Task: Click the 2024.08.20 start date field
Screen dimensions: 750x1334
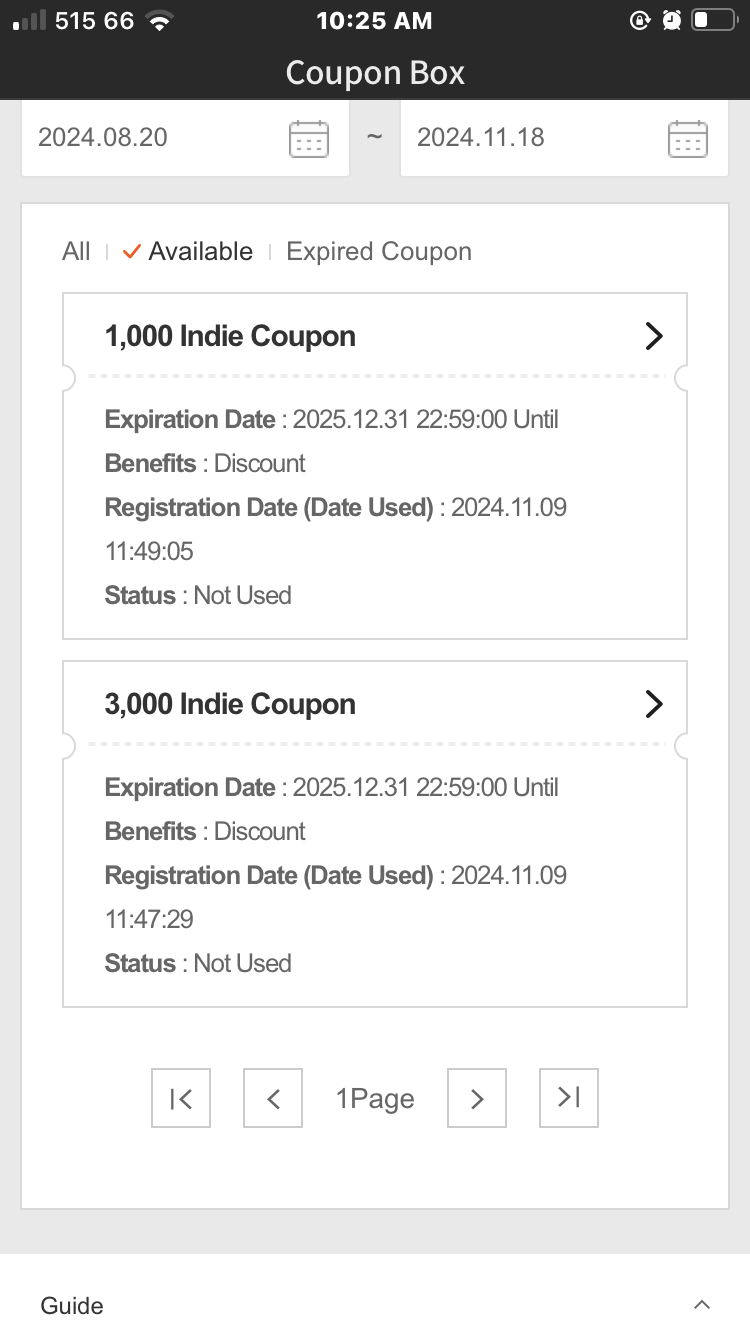Action: [185, 138]
